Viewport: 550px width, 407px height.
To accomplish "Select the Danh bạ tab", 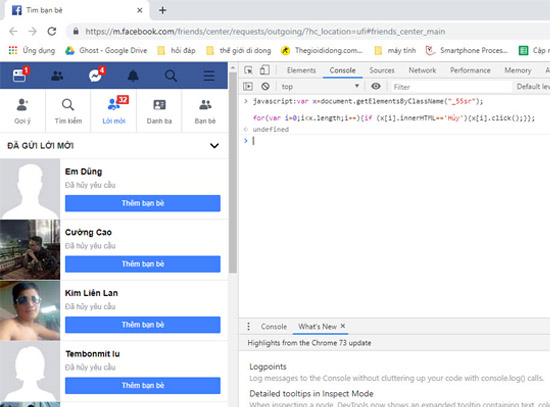I will click(x=159, y=111).
